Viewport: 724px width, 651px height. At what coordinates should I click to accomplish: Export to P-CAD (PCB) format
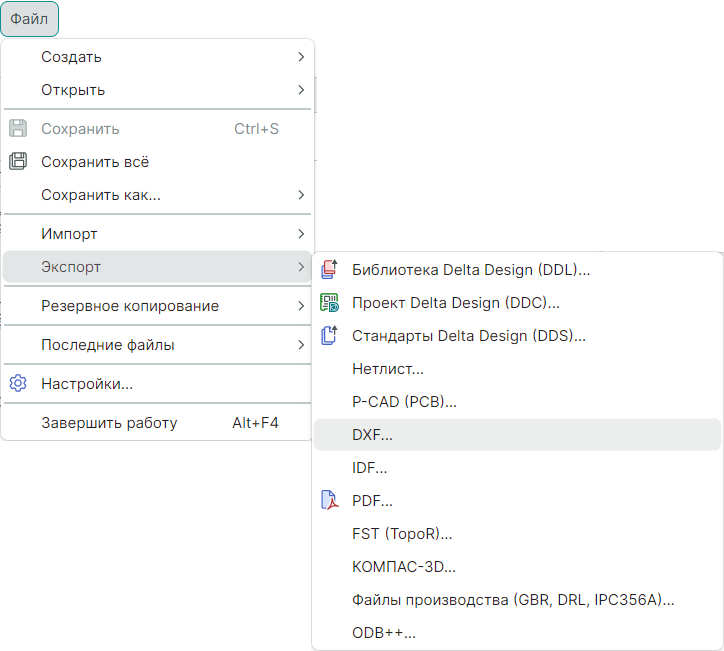404,402
